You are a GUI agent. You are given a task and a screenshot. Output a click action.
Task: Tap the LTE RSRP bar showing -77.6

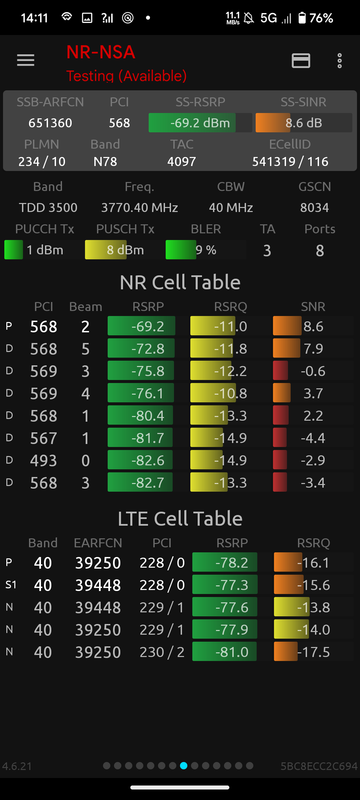pos(232,607)
